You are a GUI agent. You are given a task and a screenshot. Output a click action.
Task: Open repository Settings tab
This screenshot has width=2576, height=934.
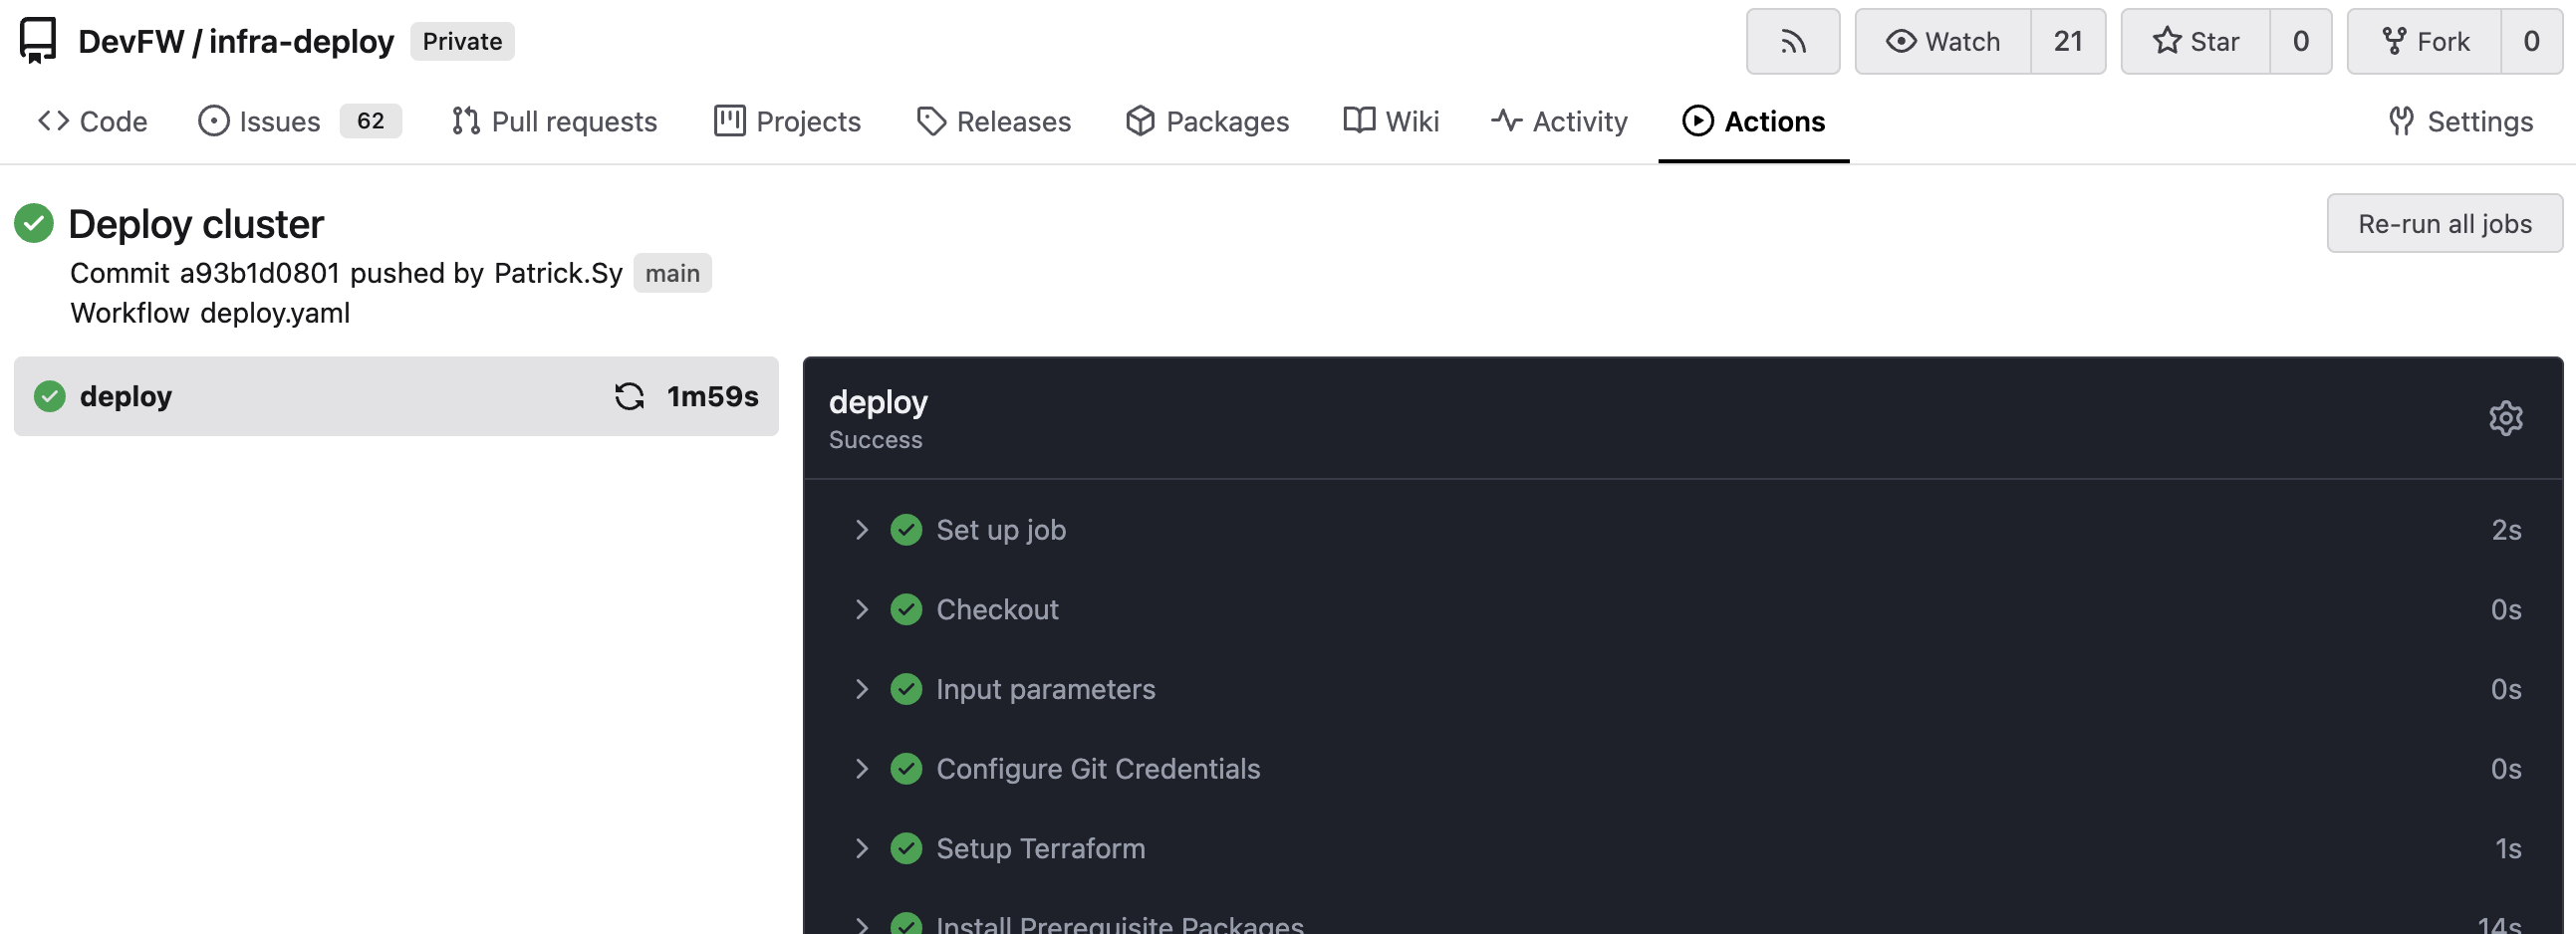(2461, 121)
